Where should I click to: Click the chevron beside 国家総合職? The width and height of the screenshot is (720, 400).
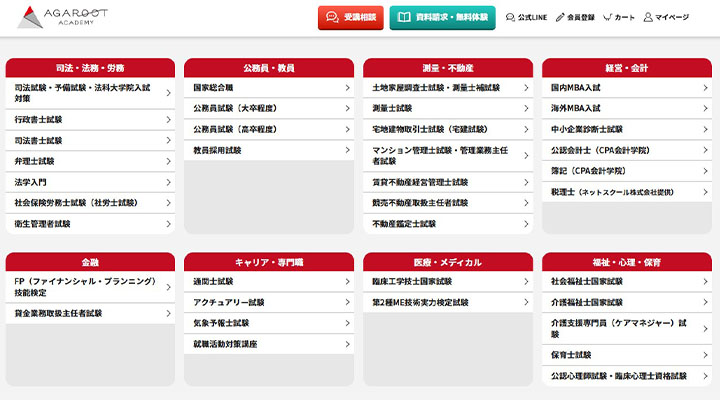348,88
